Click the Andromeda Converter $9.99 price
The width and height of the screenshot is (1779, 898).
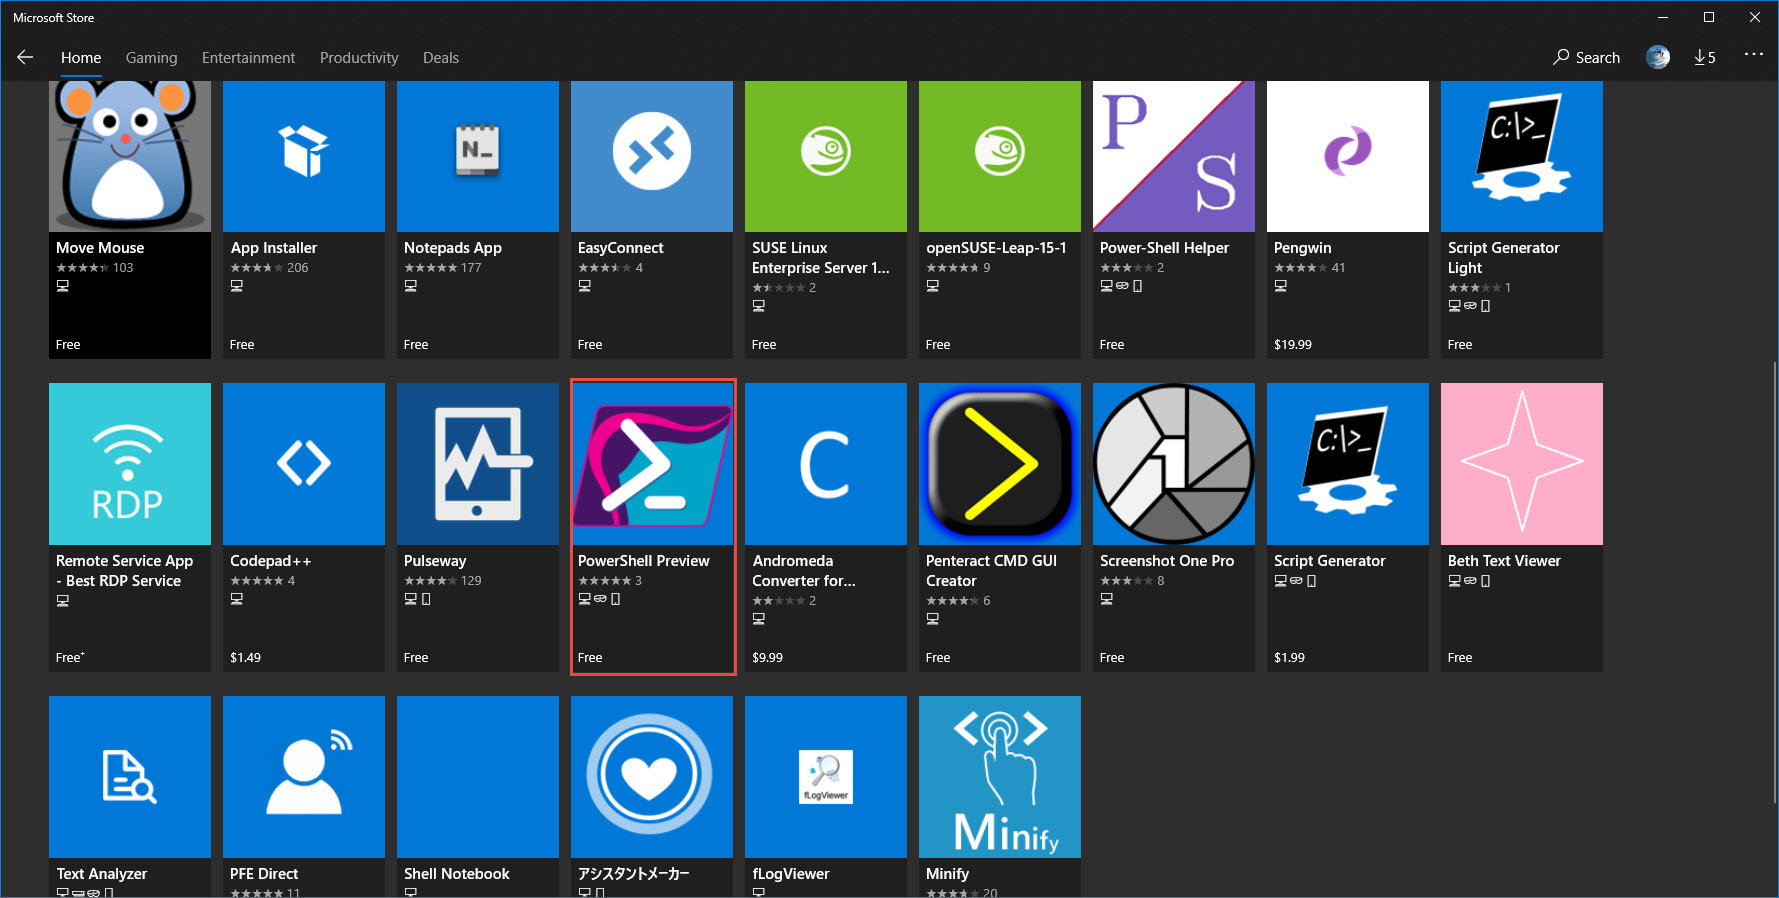tap(768, 657)
